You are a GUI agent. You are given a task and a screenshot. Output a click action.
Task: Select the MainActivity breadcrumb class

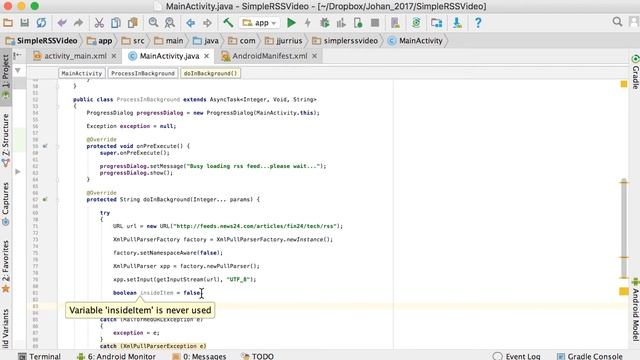(415, 41)
